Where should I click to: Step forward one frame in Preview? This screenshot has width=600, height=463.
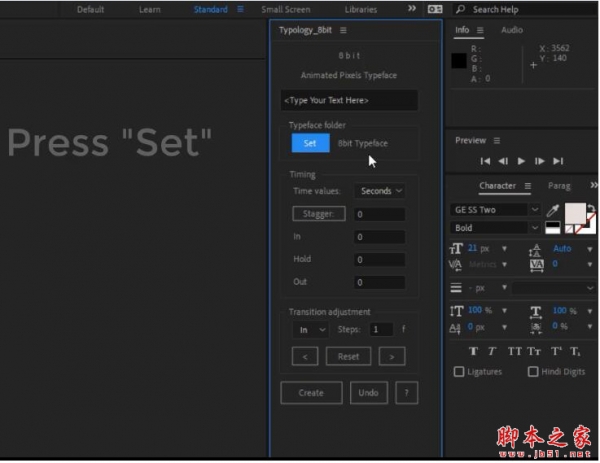[539, 161]
